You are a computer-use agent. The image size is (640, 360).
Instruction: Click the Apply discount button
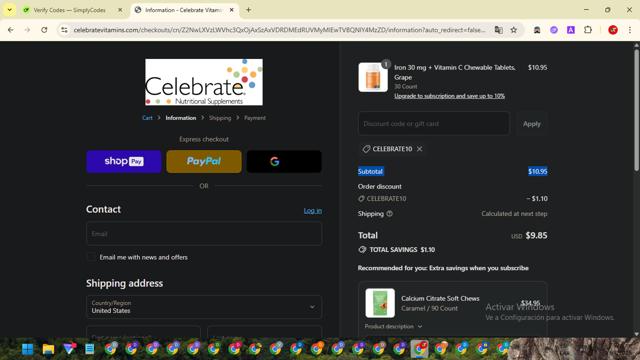(531, 123)
